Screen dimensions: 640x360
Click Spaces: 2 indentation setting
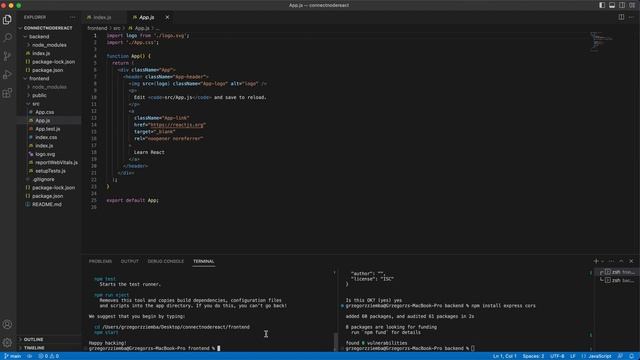533,356
